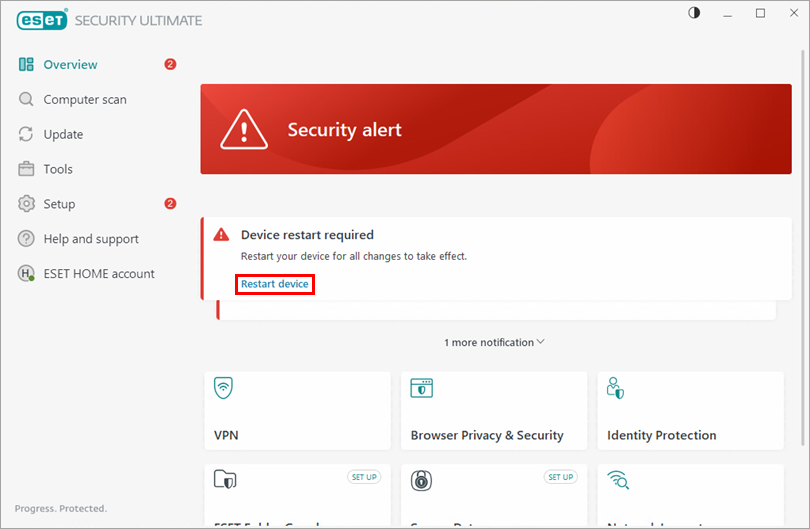This screenshot has width=810, height=529.
Task: Open ESET HOME account icon
Action: tap(26, 274)
